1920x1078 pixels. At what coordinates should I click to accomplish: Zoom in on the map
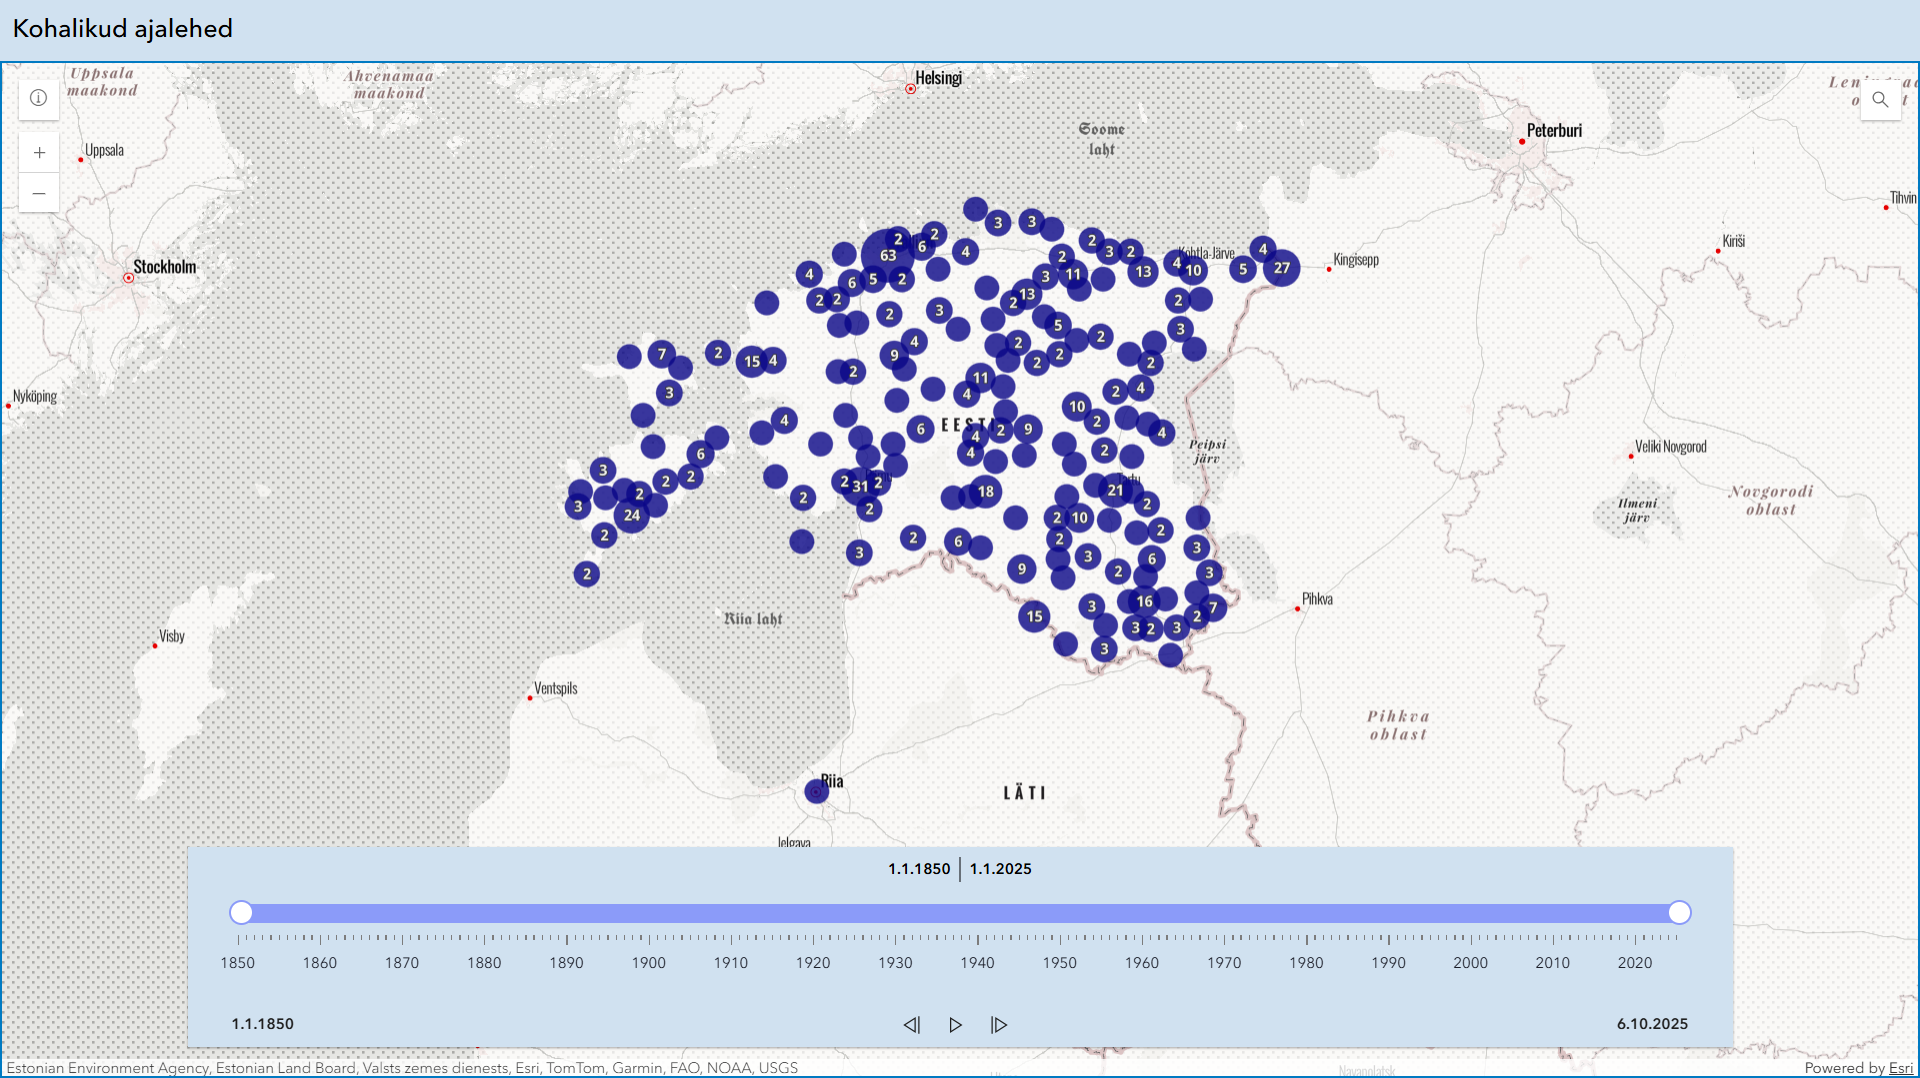39,153
